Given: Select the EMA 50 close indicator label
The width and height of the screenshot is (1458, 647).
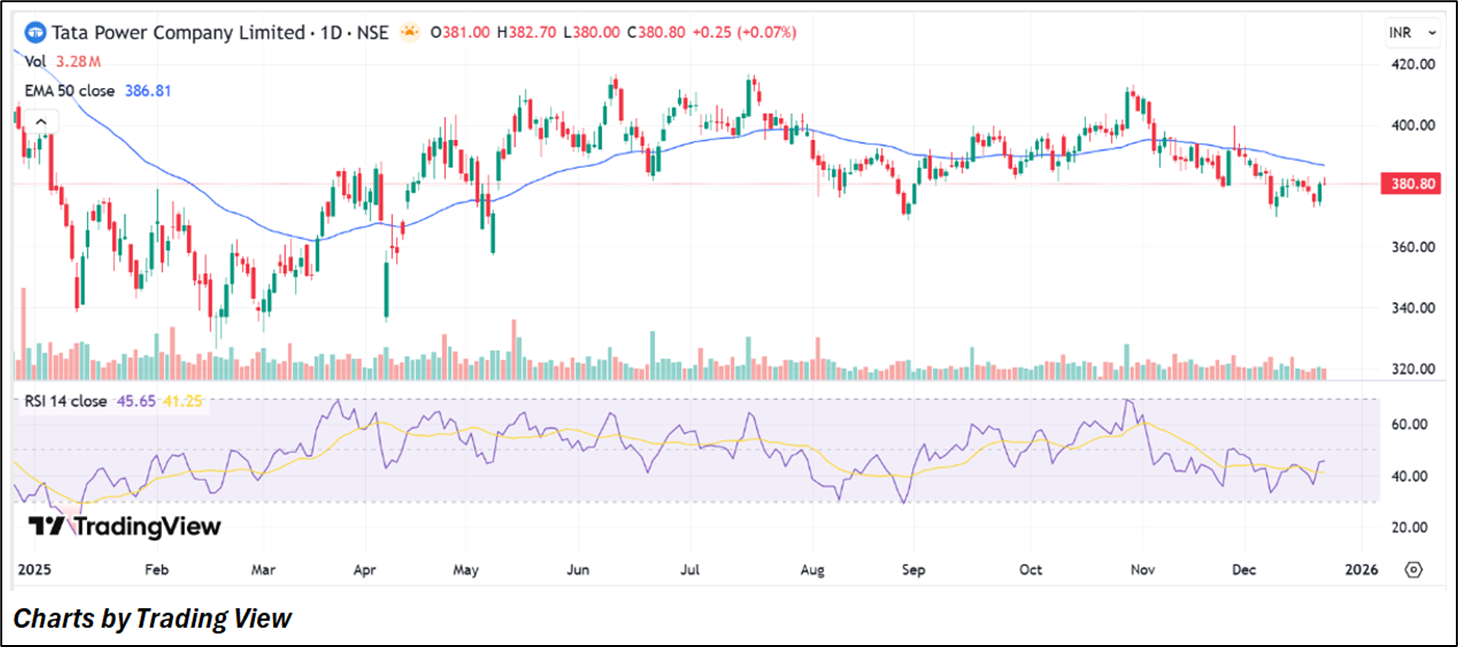Looking at the screenshot, I should (70, 91).
